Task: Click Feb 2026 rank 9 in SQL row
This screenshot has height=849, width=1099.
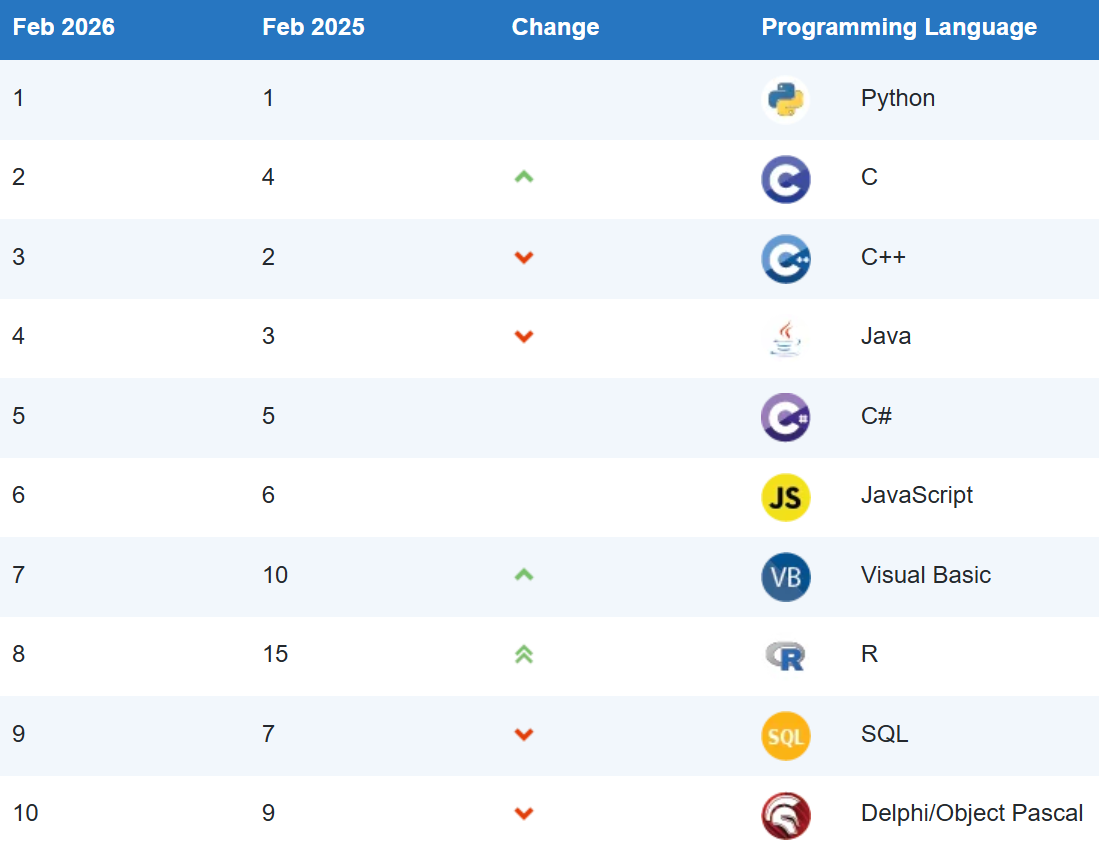Action: tap(18, 733)
